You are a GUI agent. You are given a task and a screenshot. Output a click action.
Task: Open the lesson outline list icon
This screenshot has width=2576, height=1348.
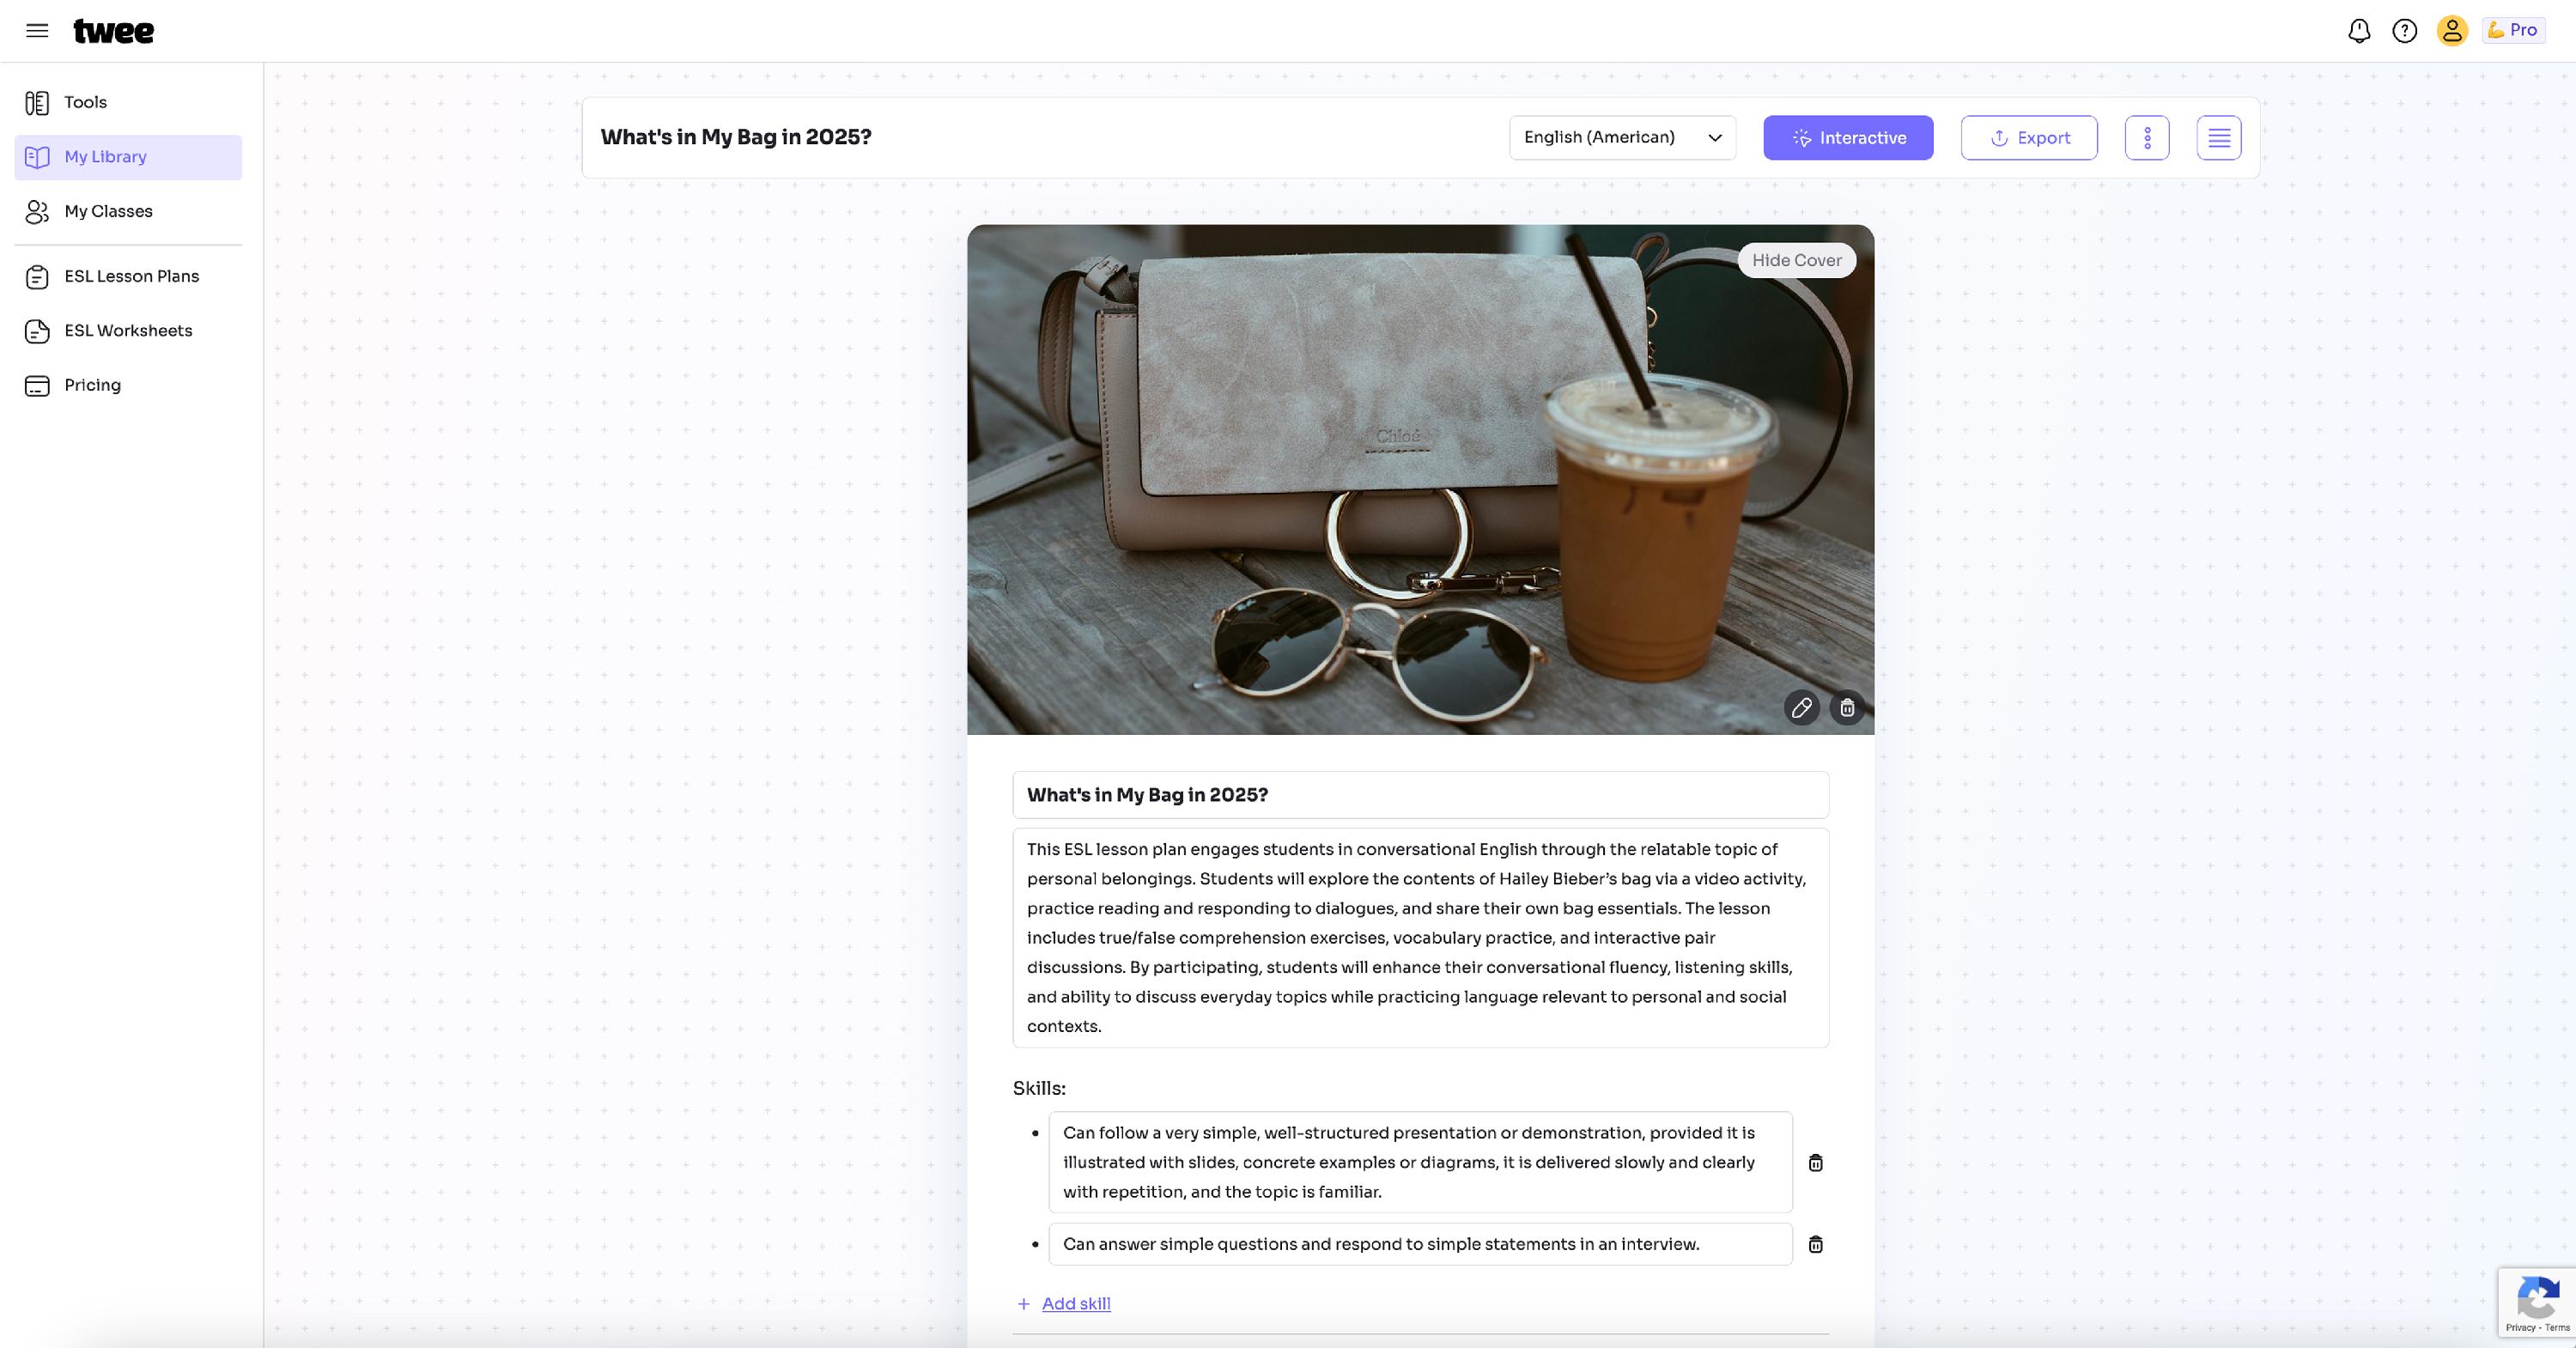[2219, 138]
